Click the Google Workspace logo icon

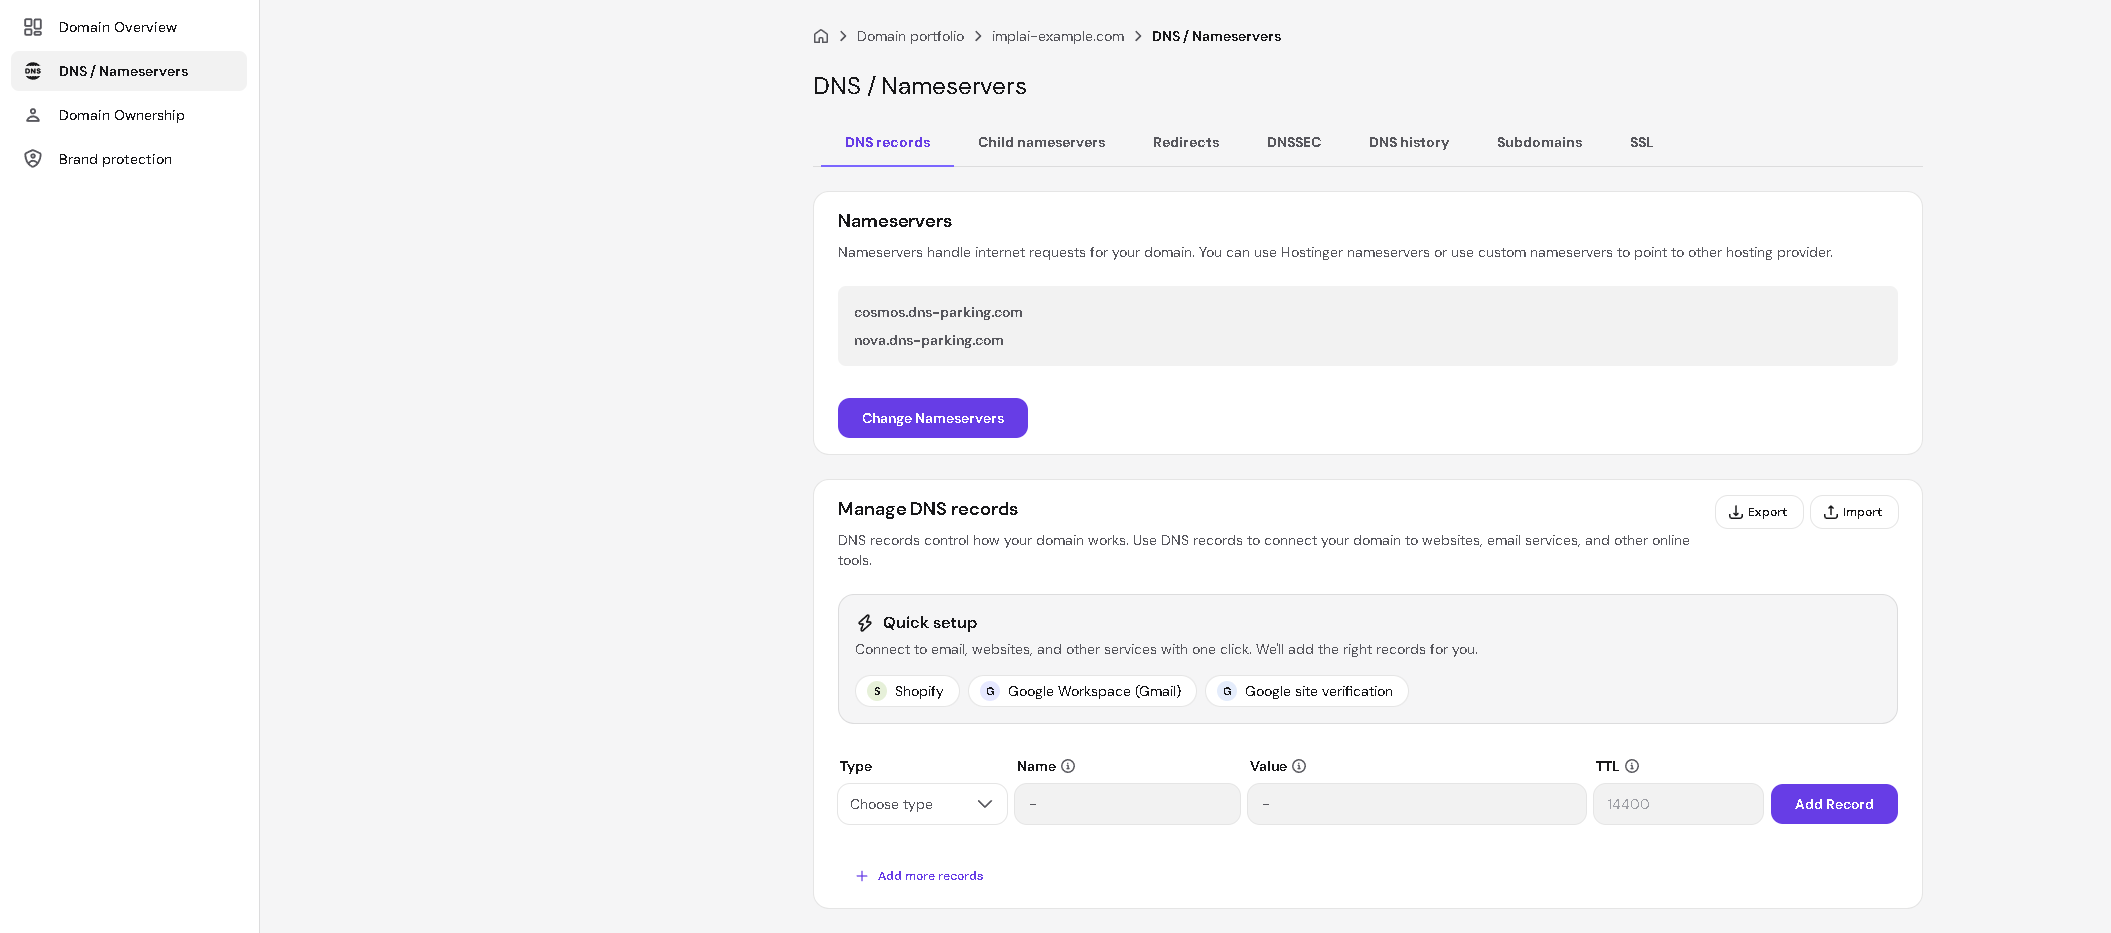pos(990,691)
